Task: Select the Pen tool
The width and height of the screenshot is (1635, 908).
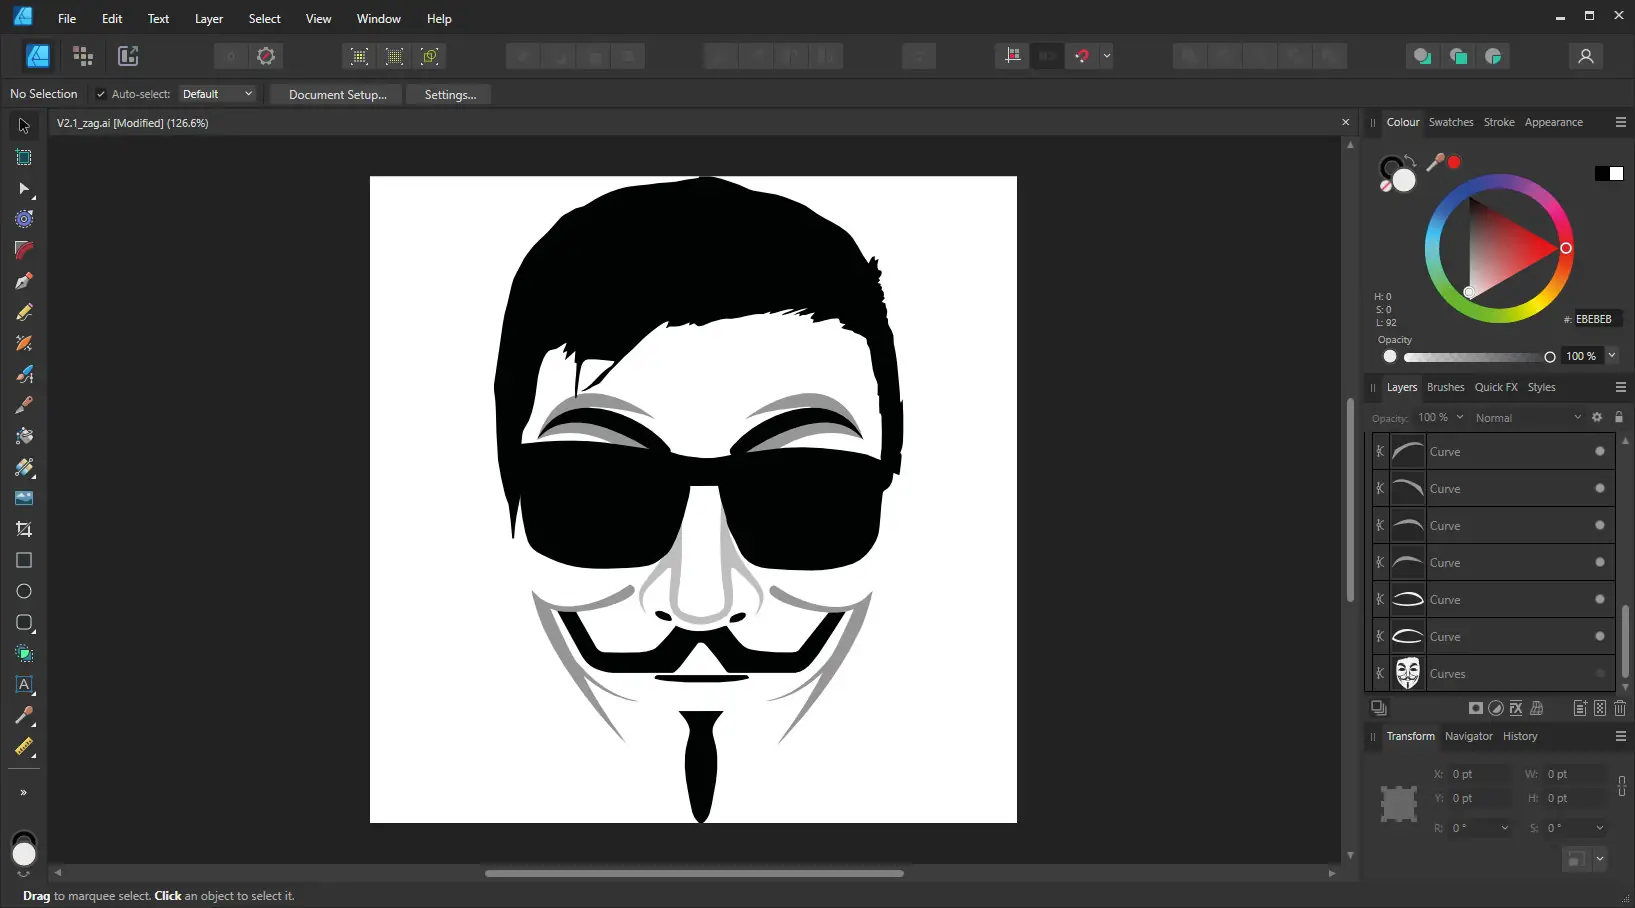Action: [24, 281]
